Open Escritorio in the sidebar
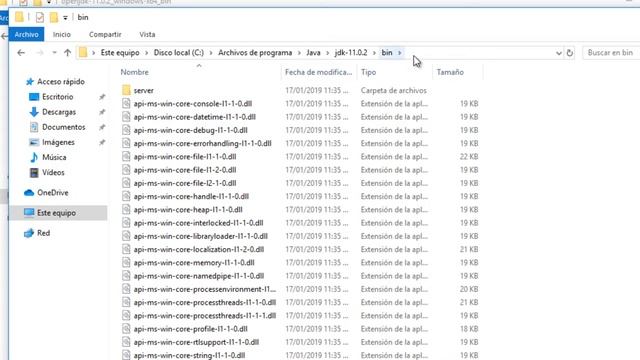 tap(58, 97)
